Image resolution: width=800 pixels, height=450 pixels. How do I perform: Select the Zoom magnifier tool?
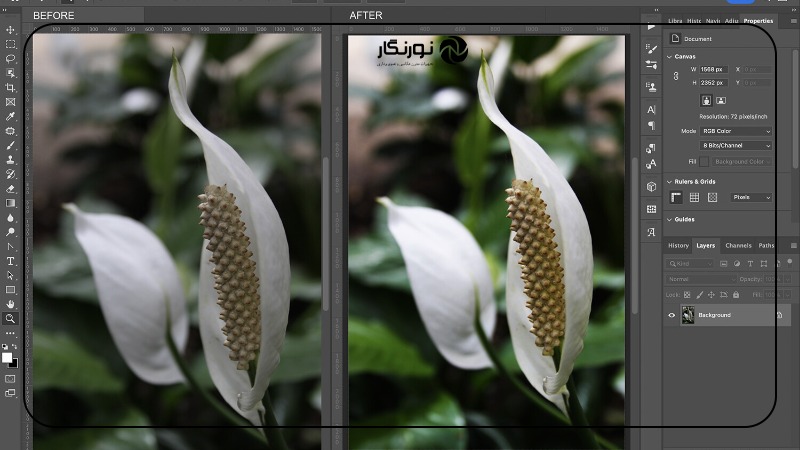point(10,319)
